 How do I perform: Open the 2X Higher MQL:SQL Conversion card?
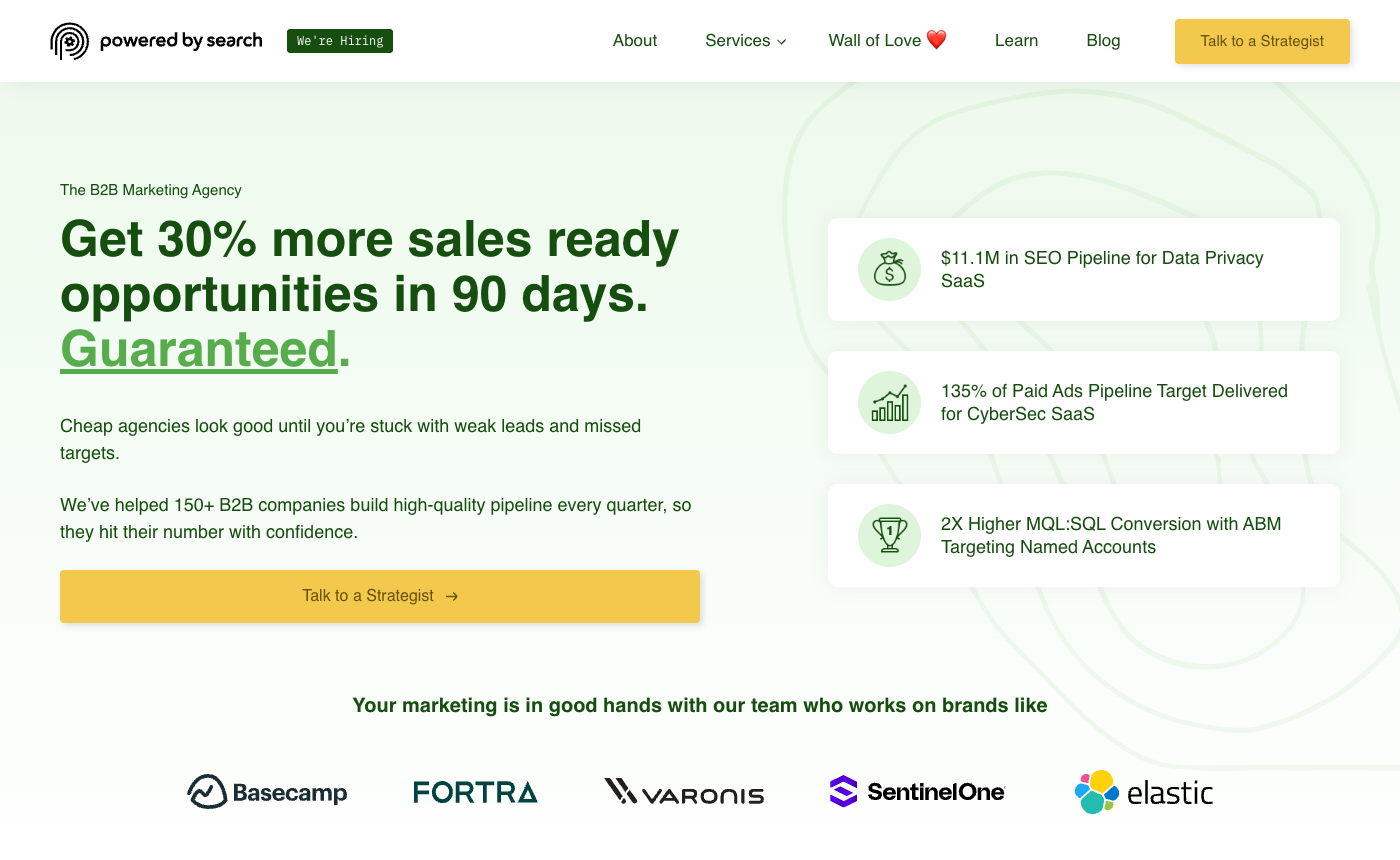1084,535
